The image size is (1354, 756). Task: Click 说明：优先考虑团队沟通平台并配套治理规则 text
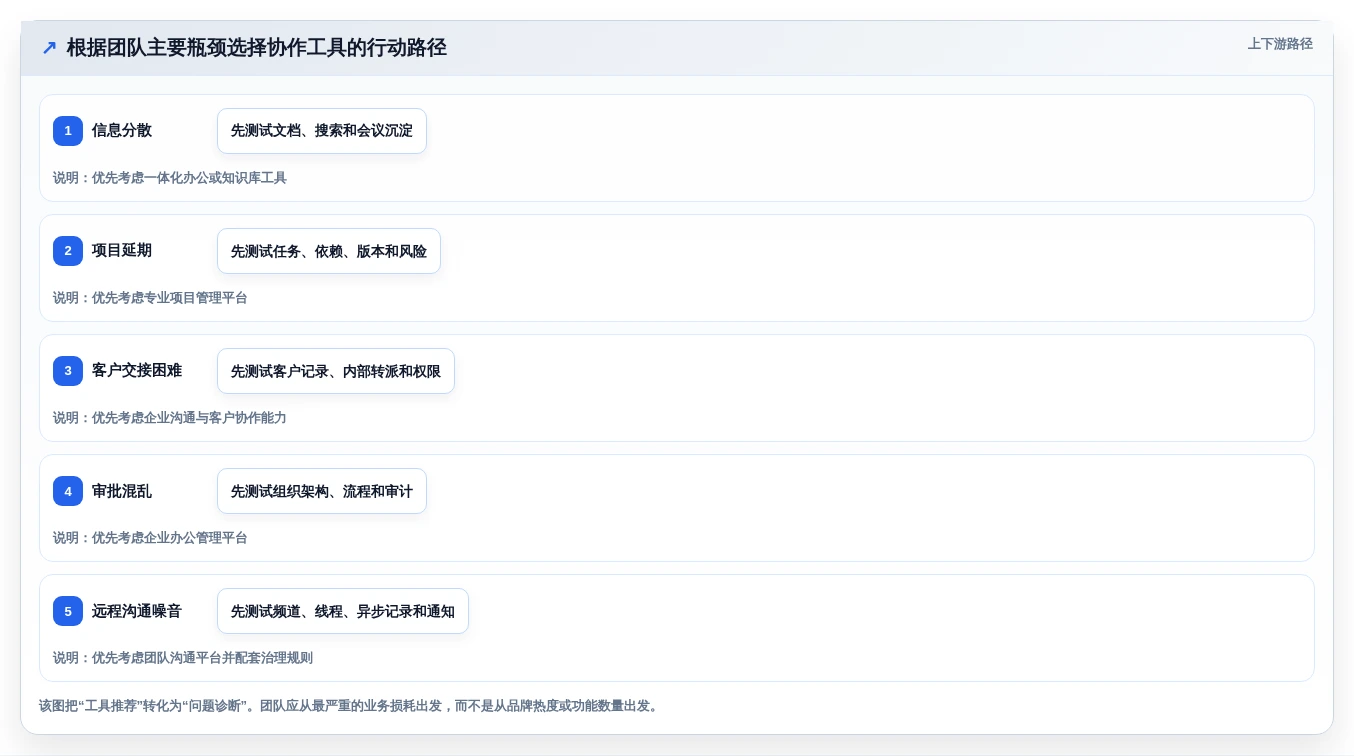(183, 658)
